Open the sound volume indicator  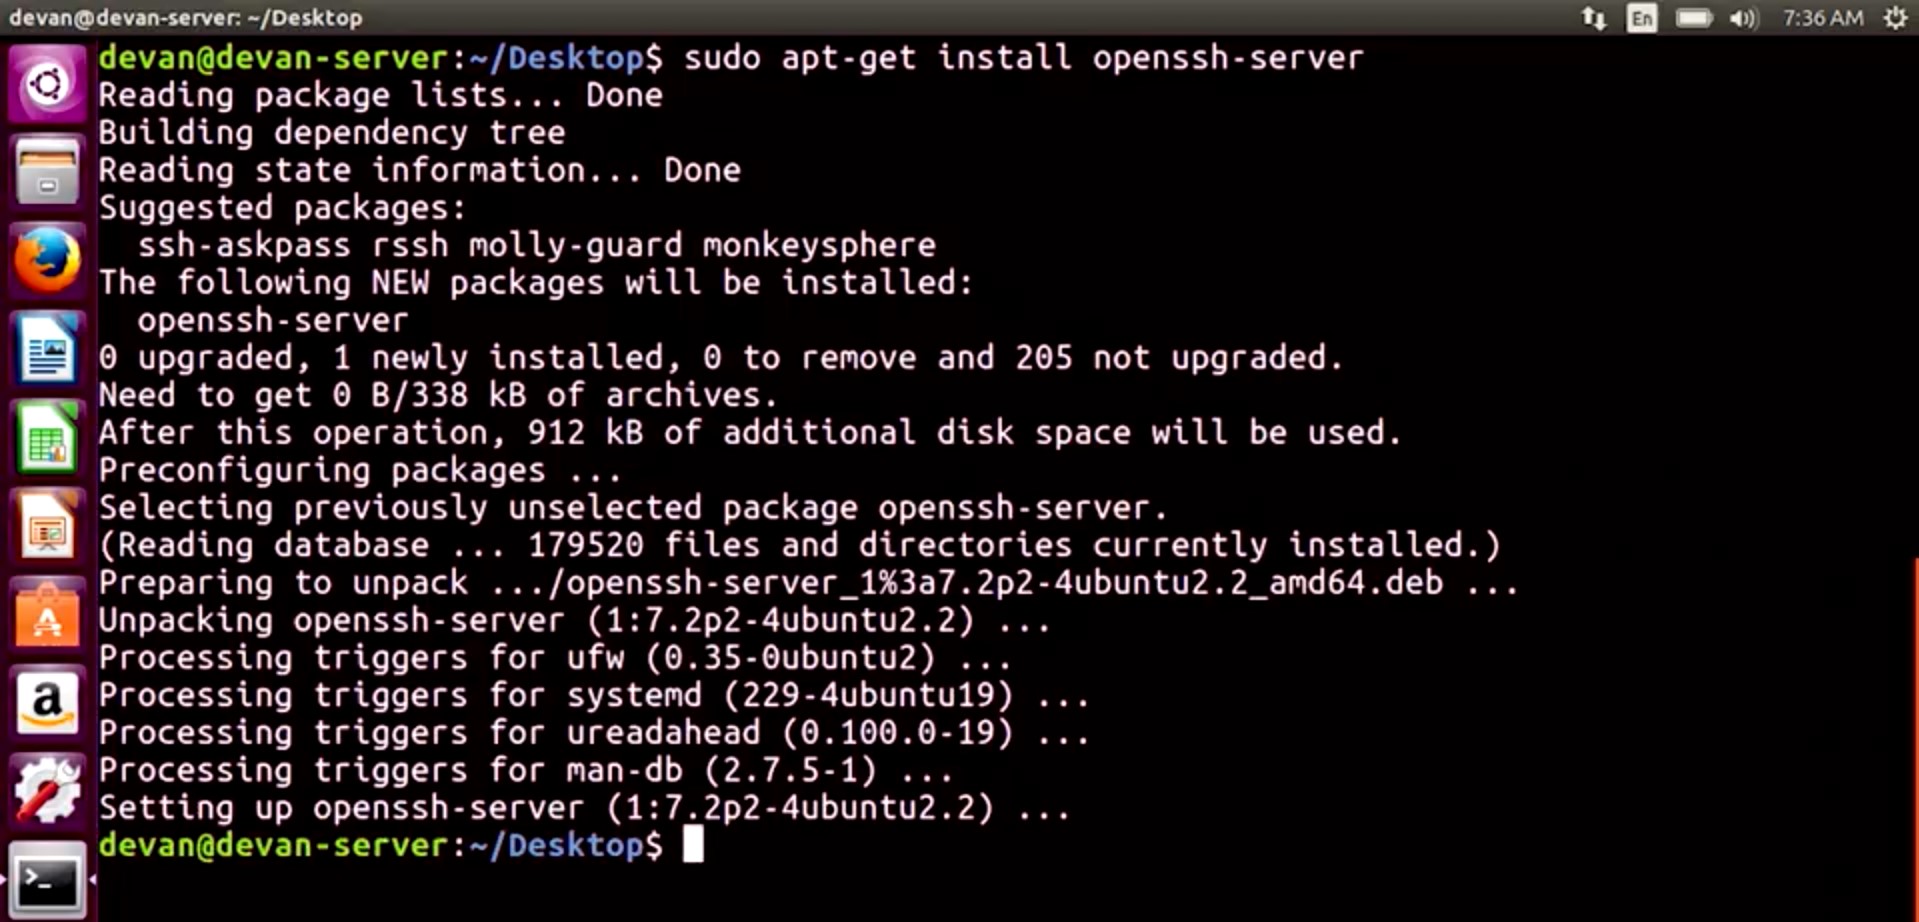(1744, 18)
